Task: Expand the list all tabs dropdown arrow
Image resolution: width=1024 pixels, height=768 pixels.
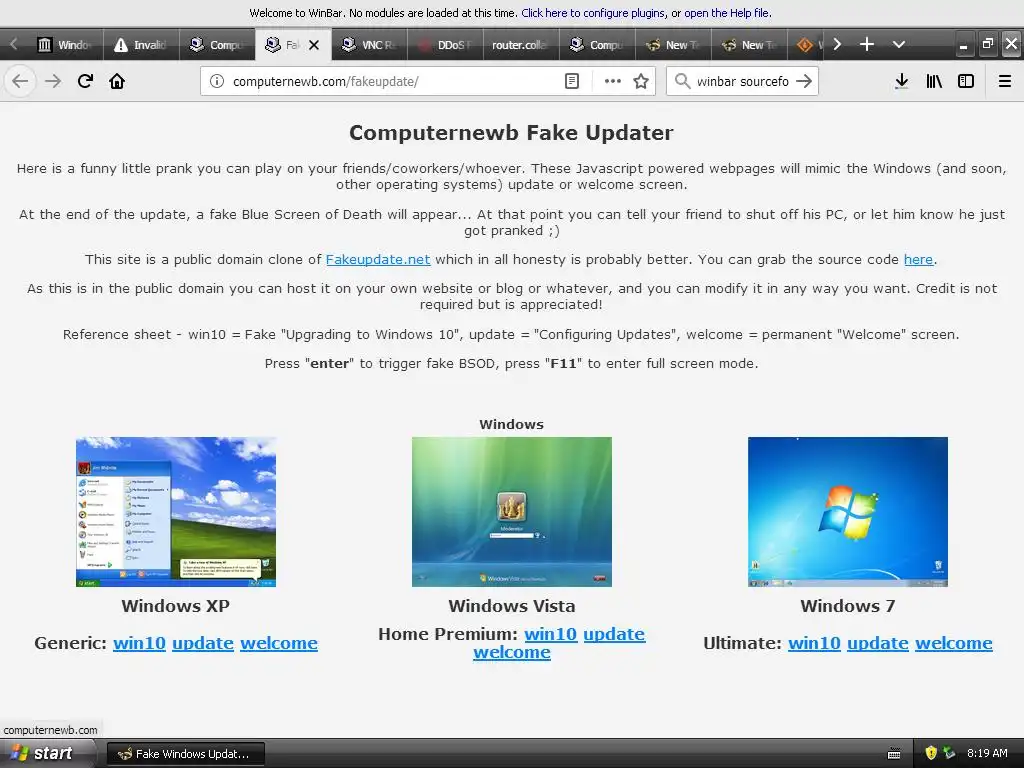Action: click(x=899, y=44)
